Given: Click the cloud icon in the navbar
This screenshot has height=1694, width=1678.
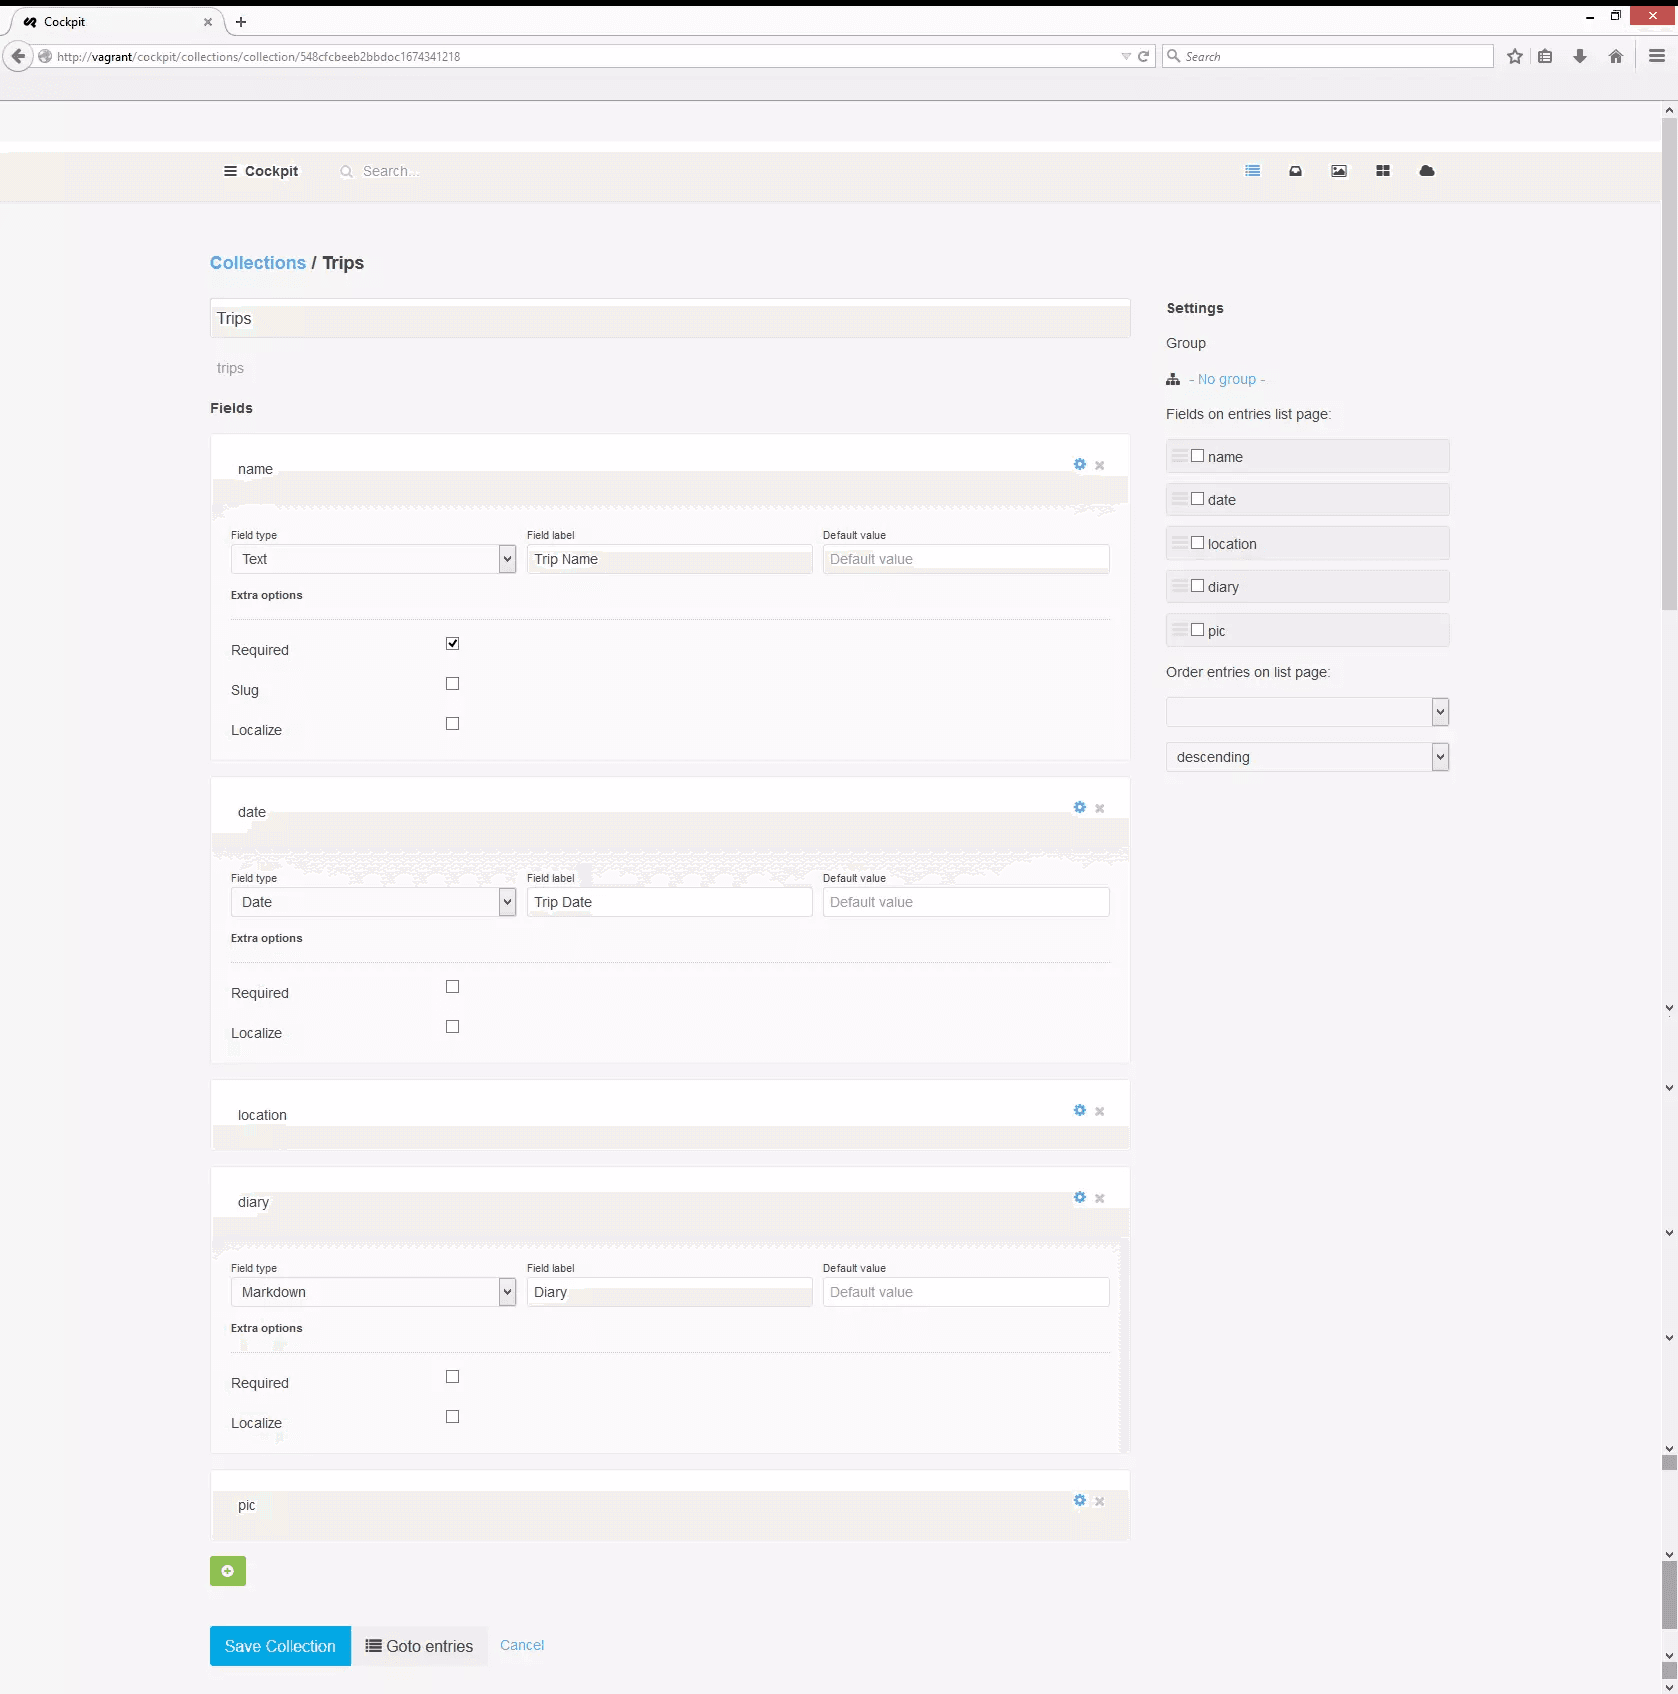Looking at the screenshot, I should 1426,171.
